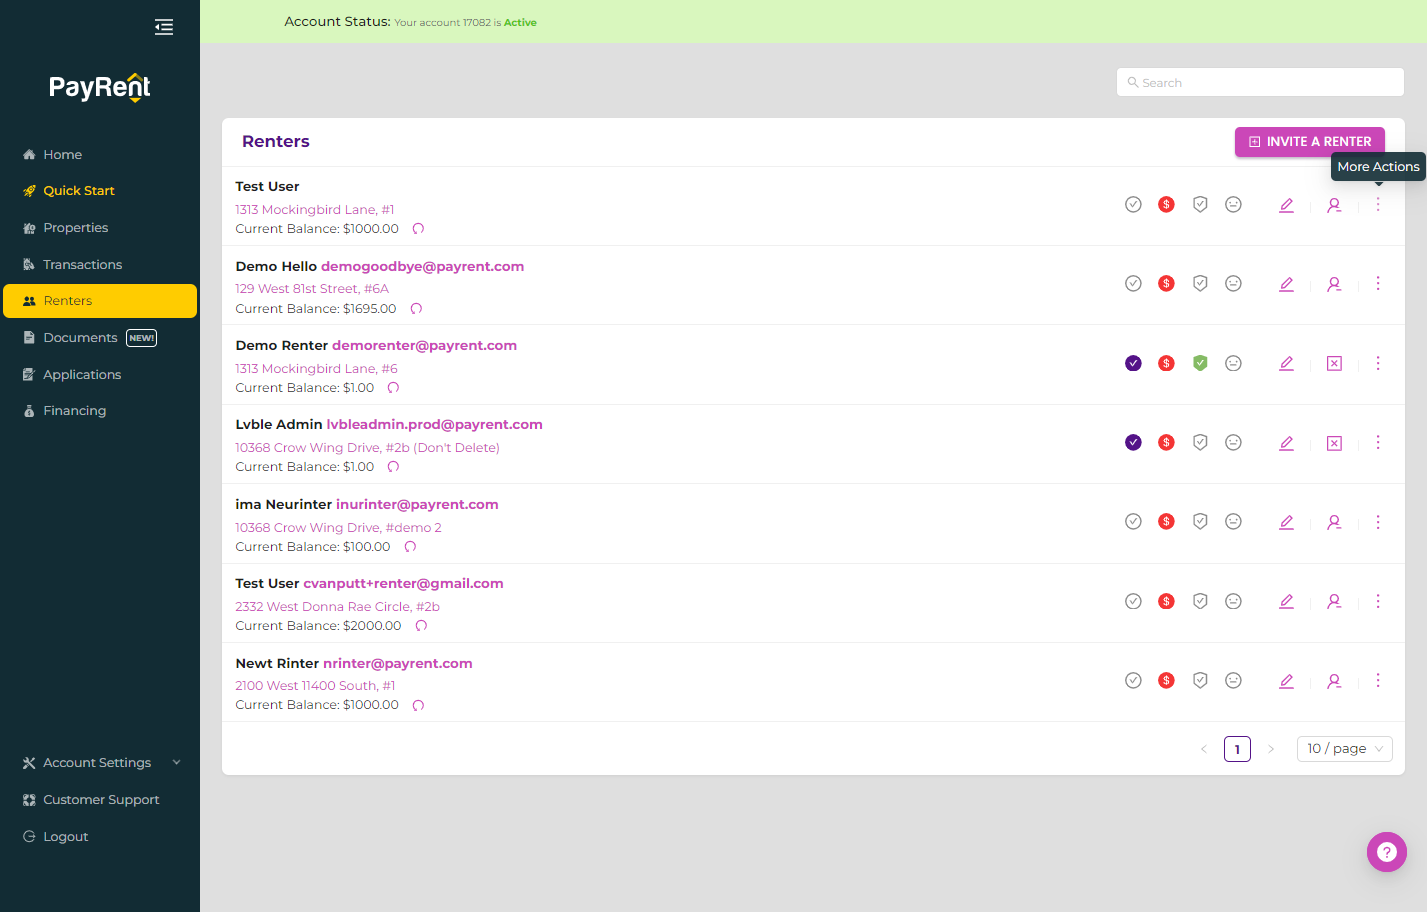Click the user icon for Newt Rinter
This screenshot has width=1427, height=912.
pos(1334,681)
